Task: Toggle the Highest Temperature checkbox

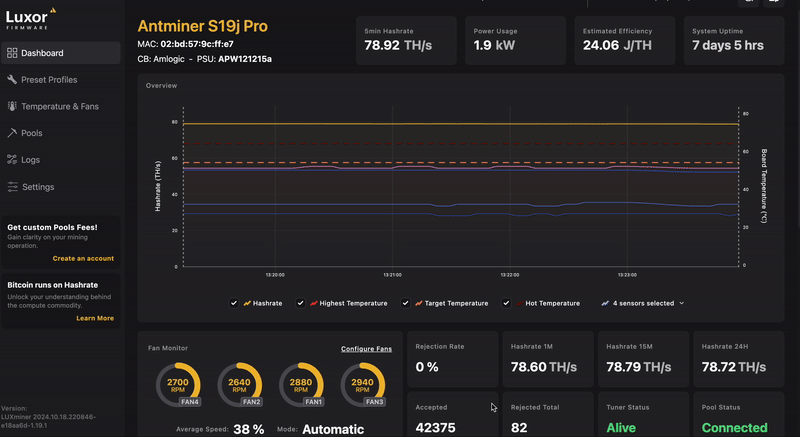Action: (301, 303)
